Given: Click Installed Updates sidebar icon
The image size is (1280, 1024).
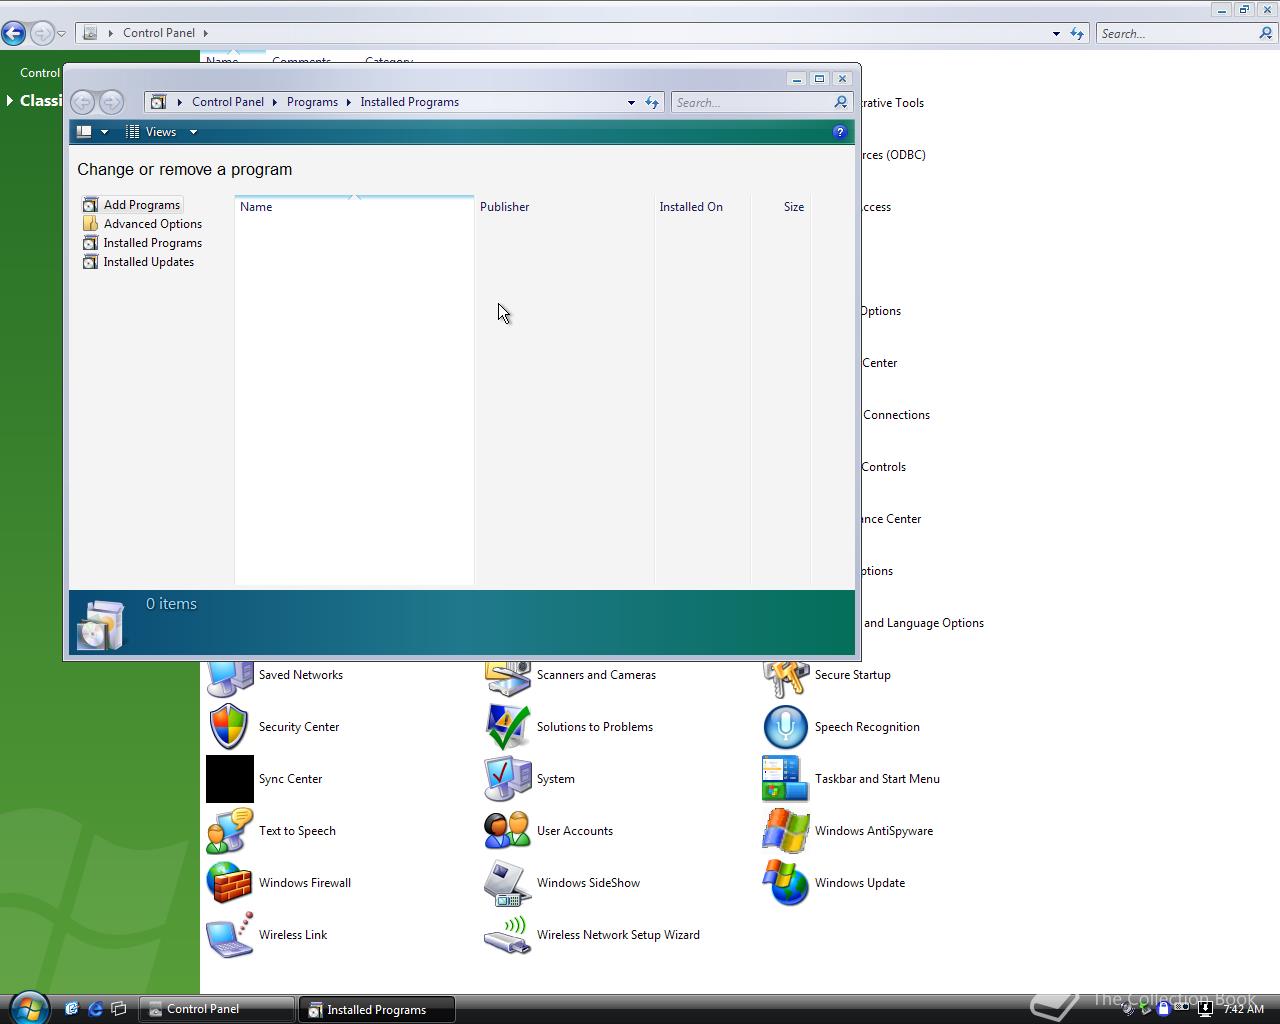Looking at the screenshot, I should (90, 262).
